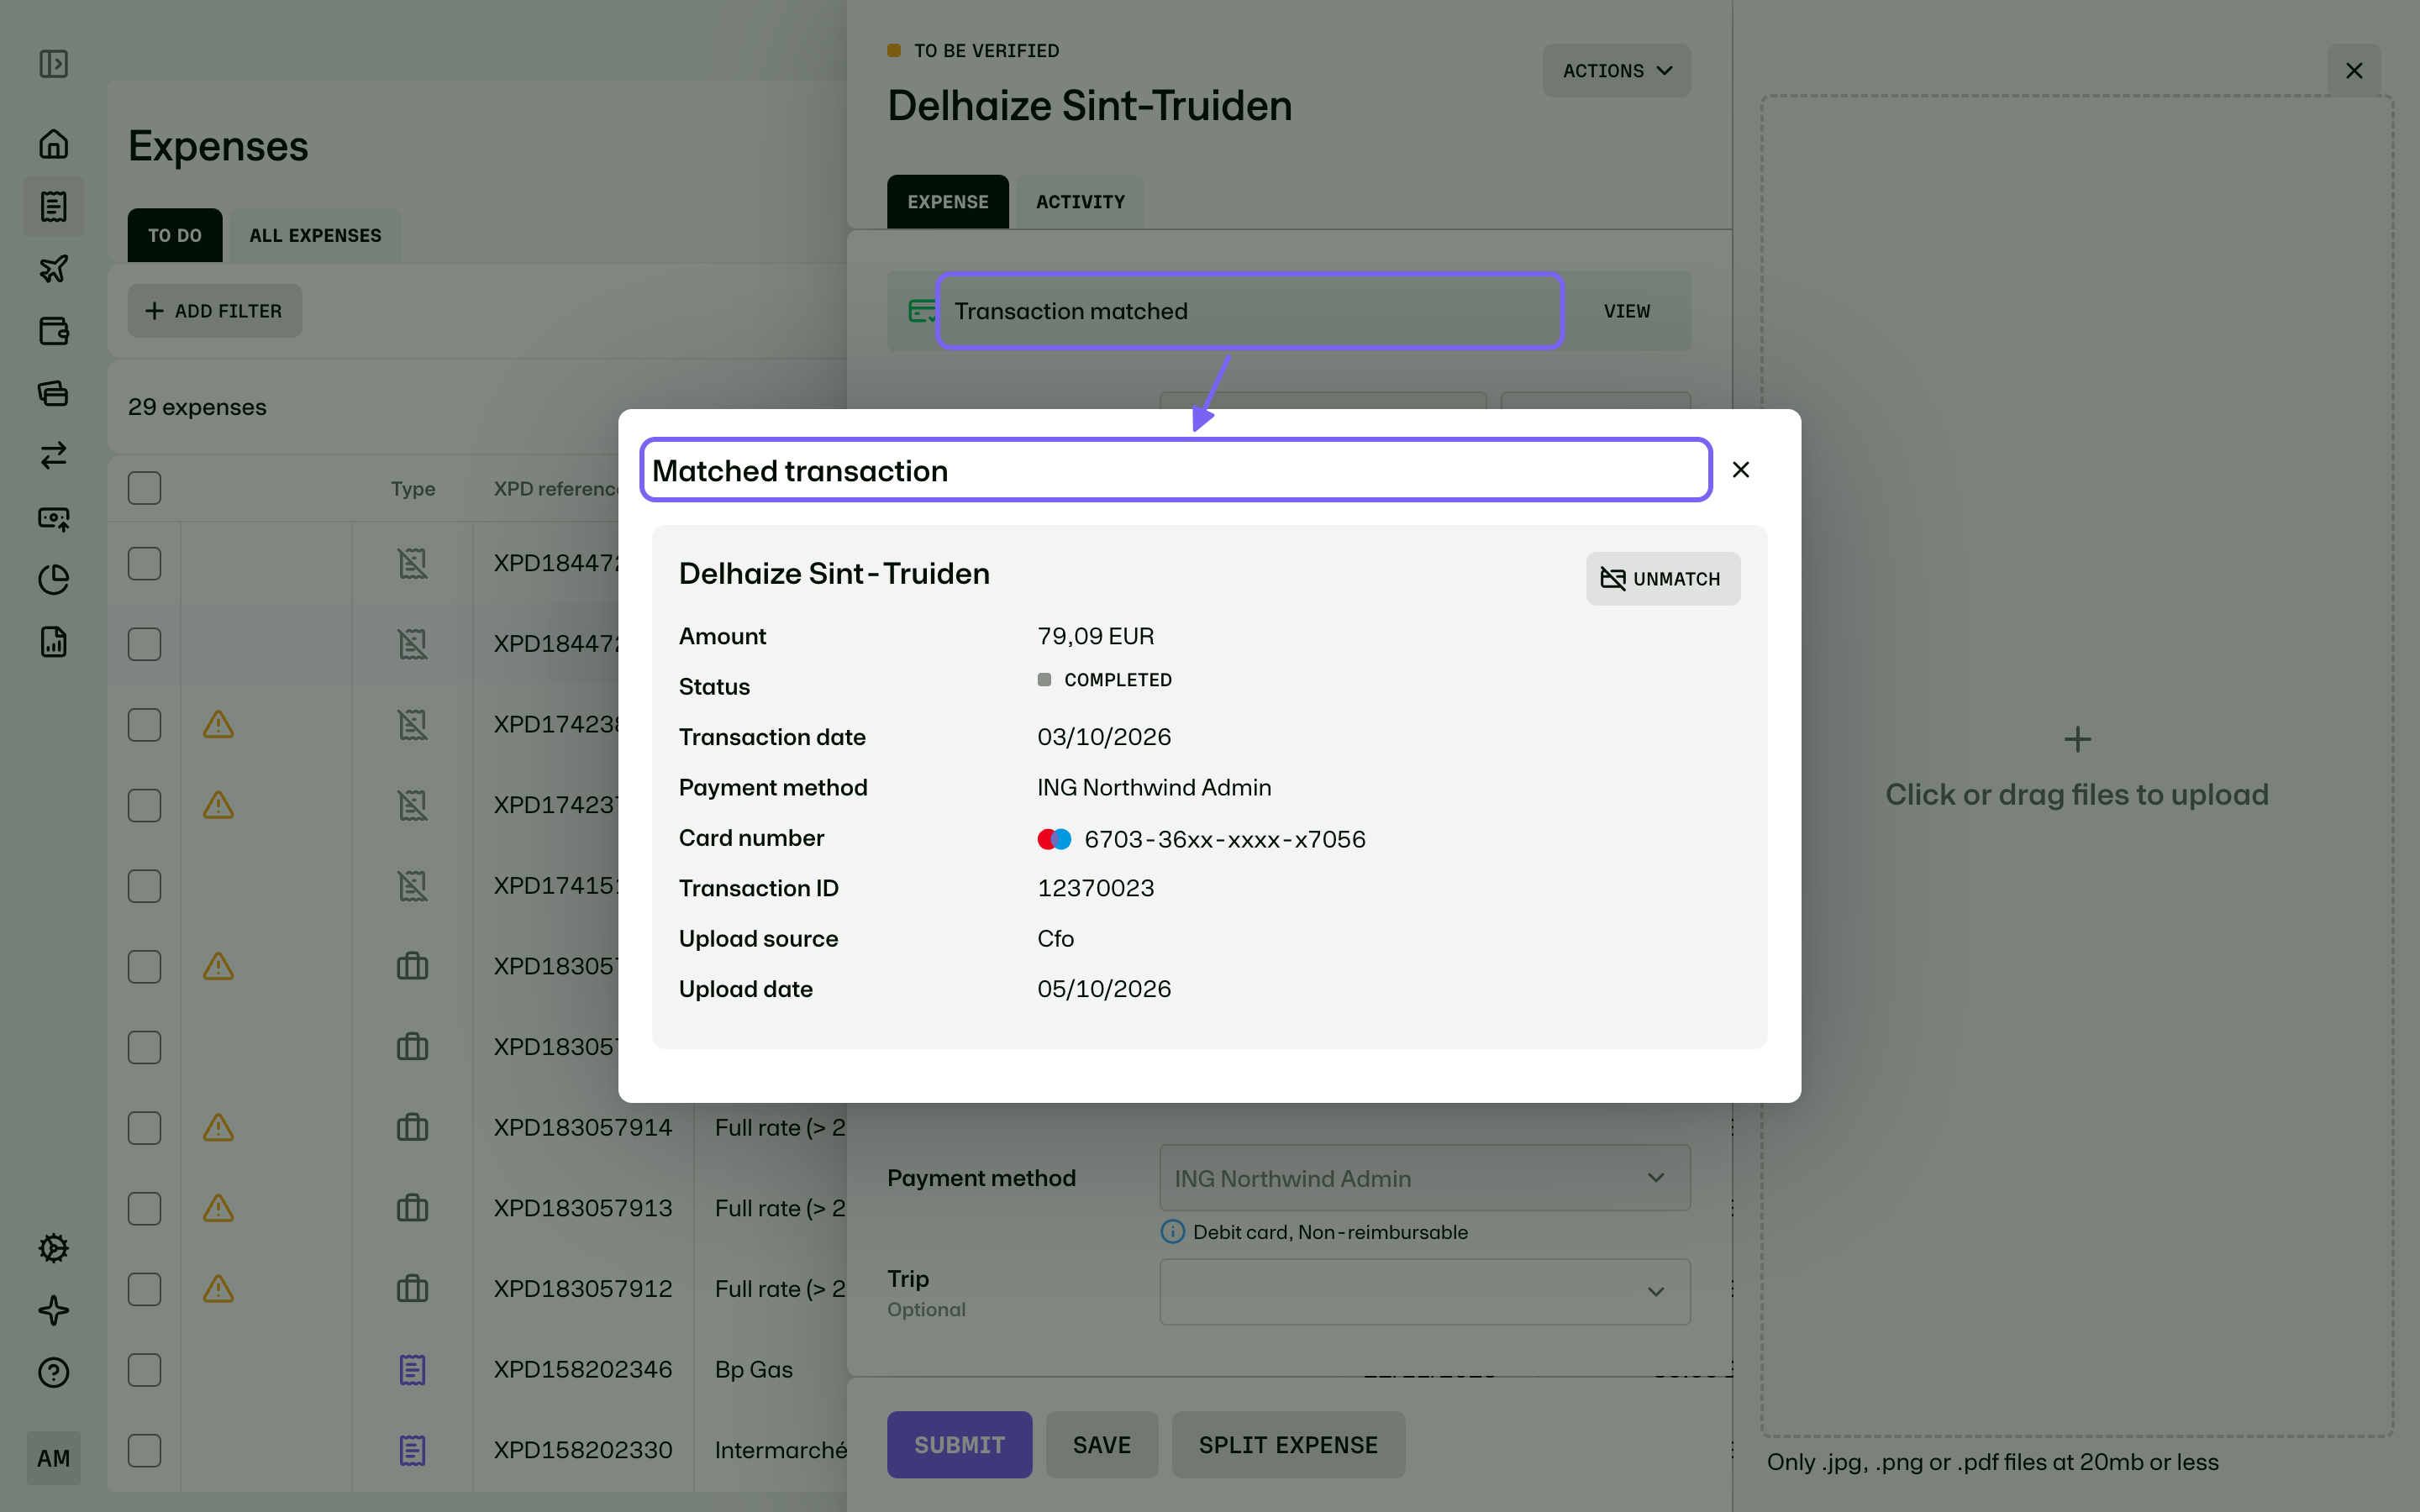Toggle the select-all expenses checkbox
Image resolution: width=2420 pixels, height=1512 pixels.
[x=145, y=488]
